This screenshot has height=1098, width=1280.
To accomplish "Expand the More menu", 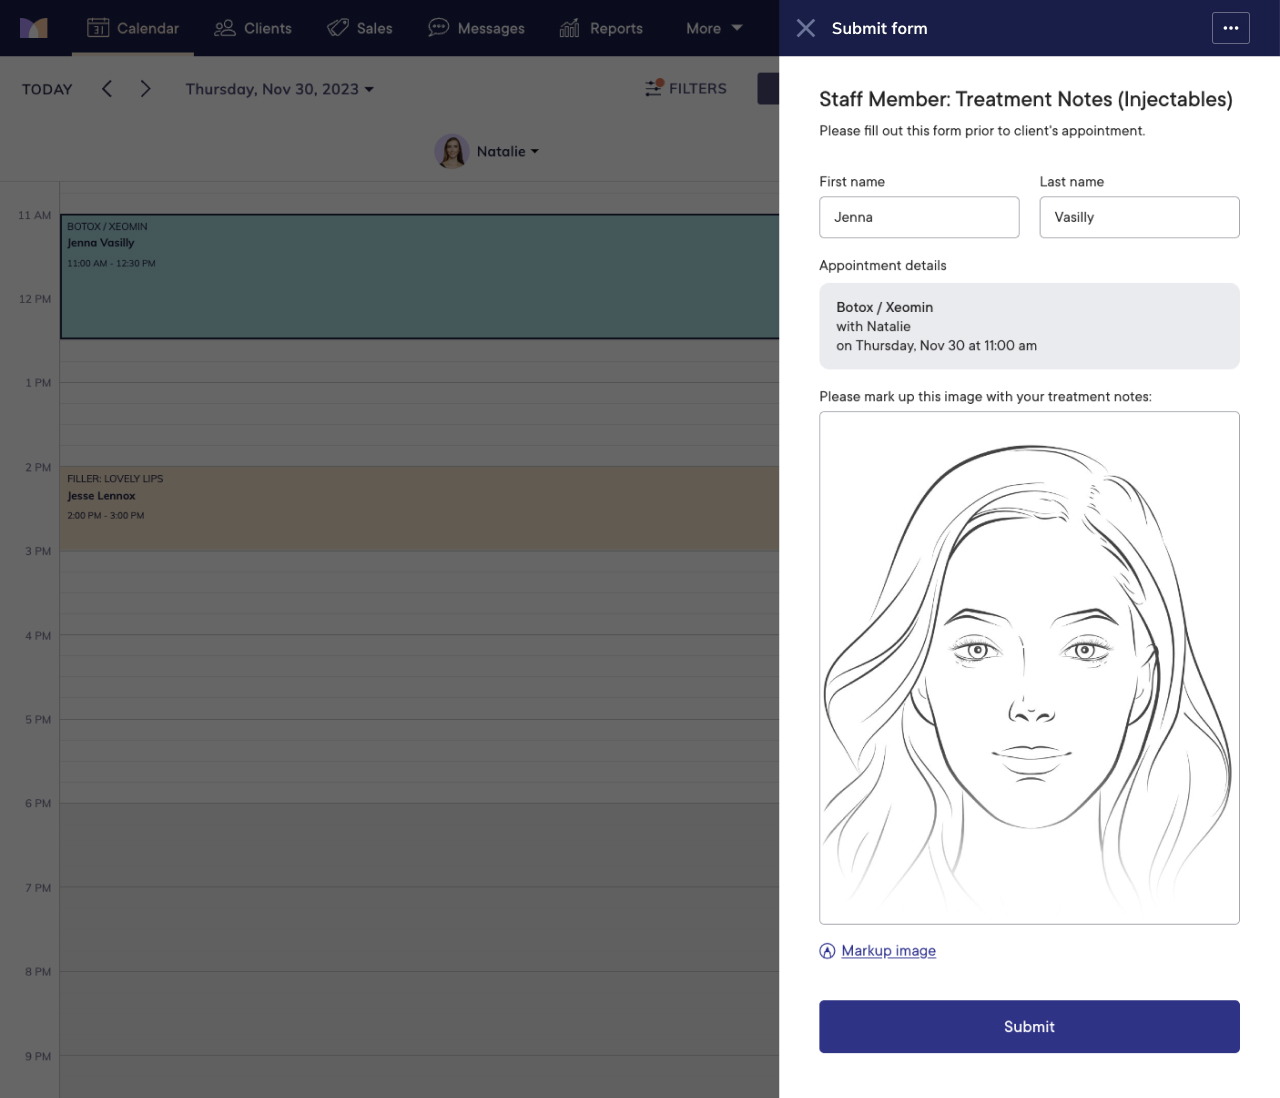I will (712, 28).
